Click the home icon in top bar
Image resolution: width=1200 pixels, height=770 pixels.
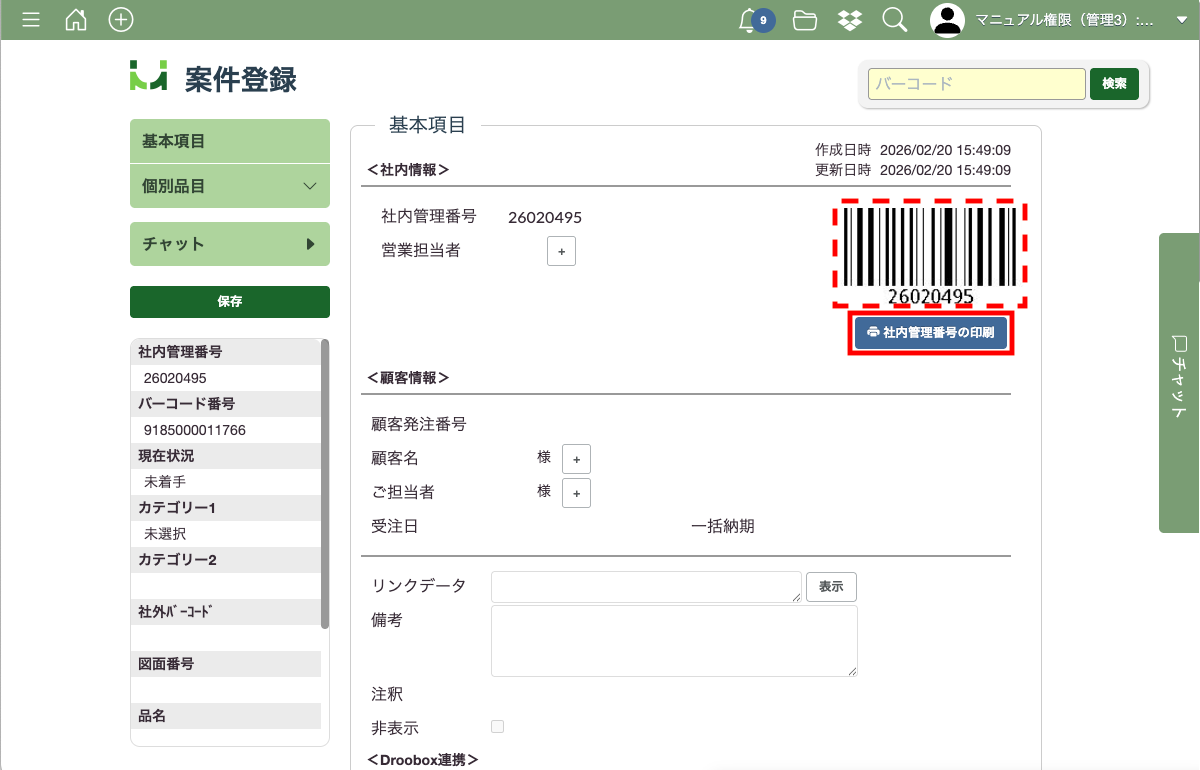pos(76,20)
